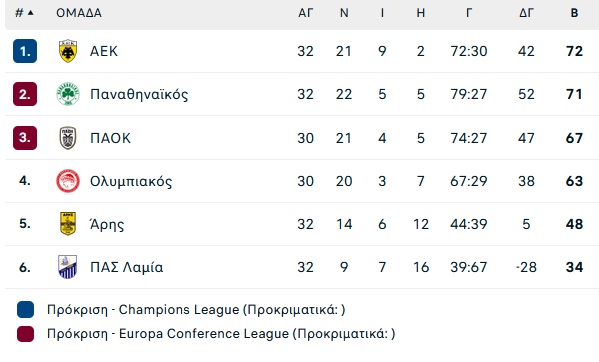Image resolution: width=599 pixels, height=362 pixels.
Task: Open the Ολυμπιακός team name link
Action: 131,181
